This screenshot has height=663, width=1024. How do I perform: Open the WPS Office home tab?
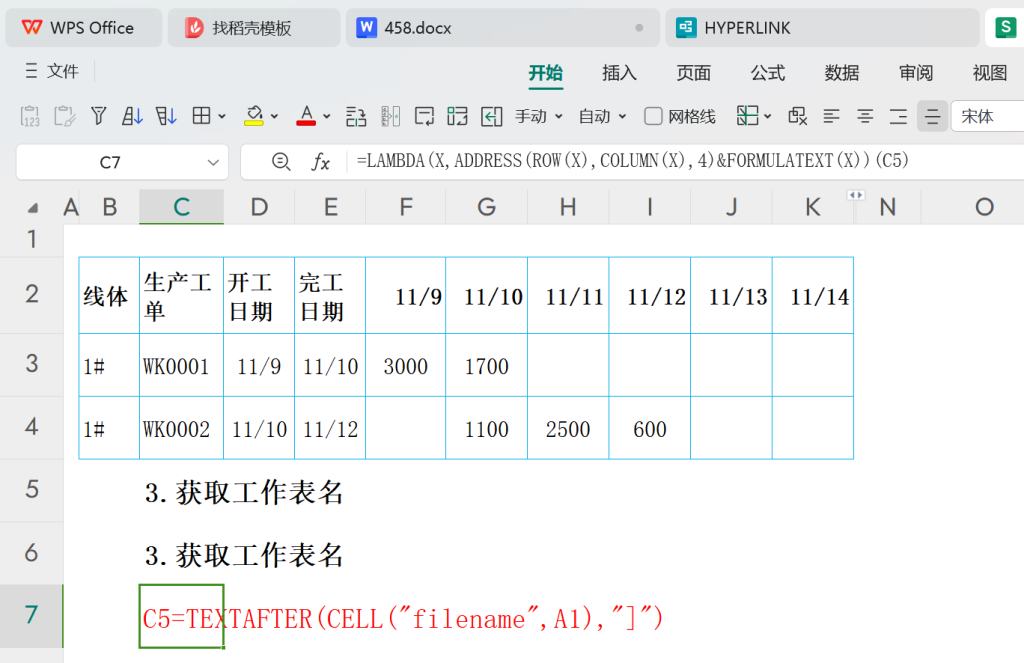84,27
